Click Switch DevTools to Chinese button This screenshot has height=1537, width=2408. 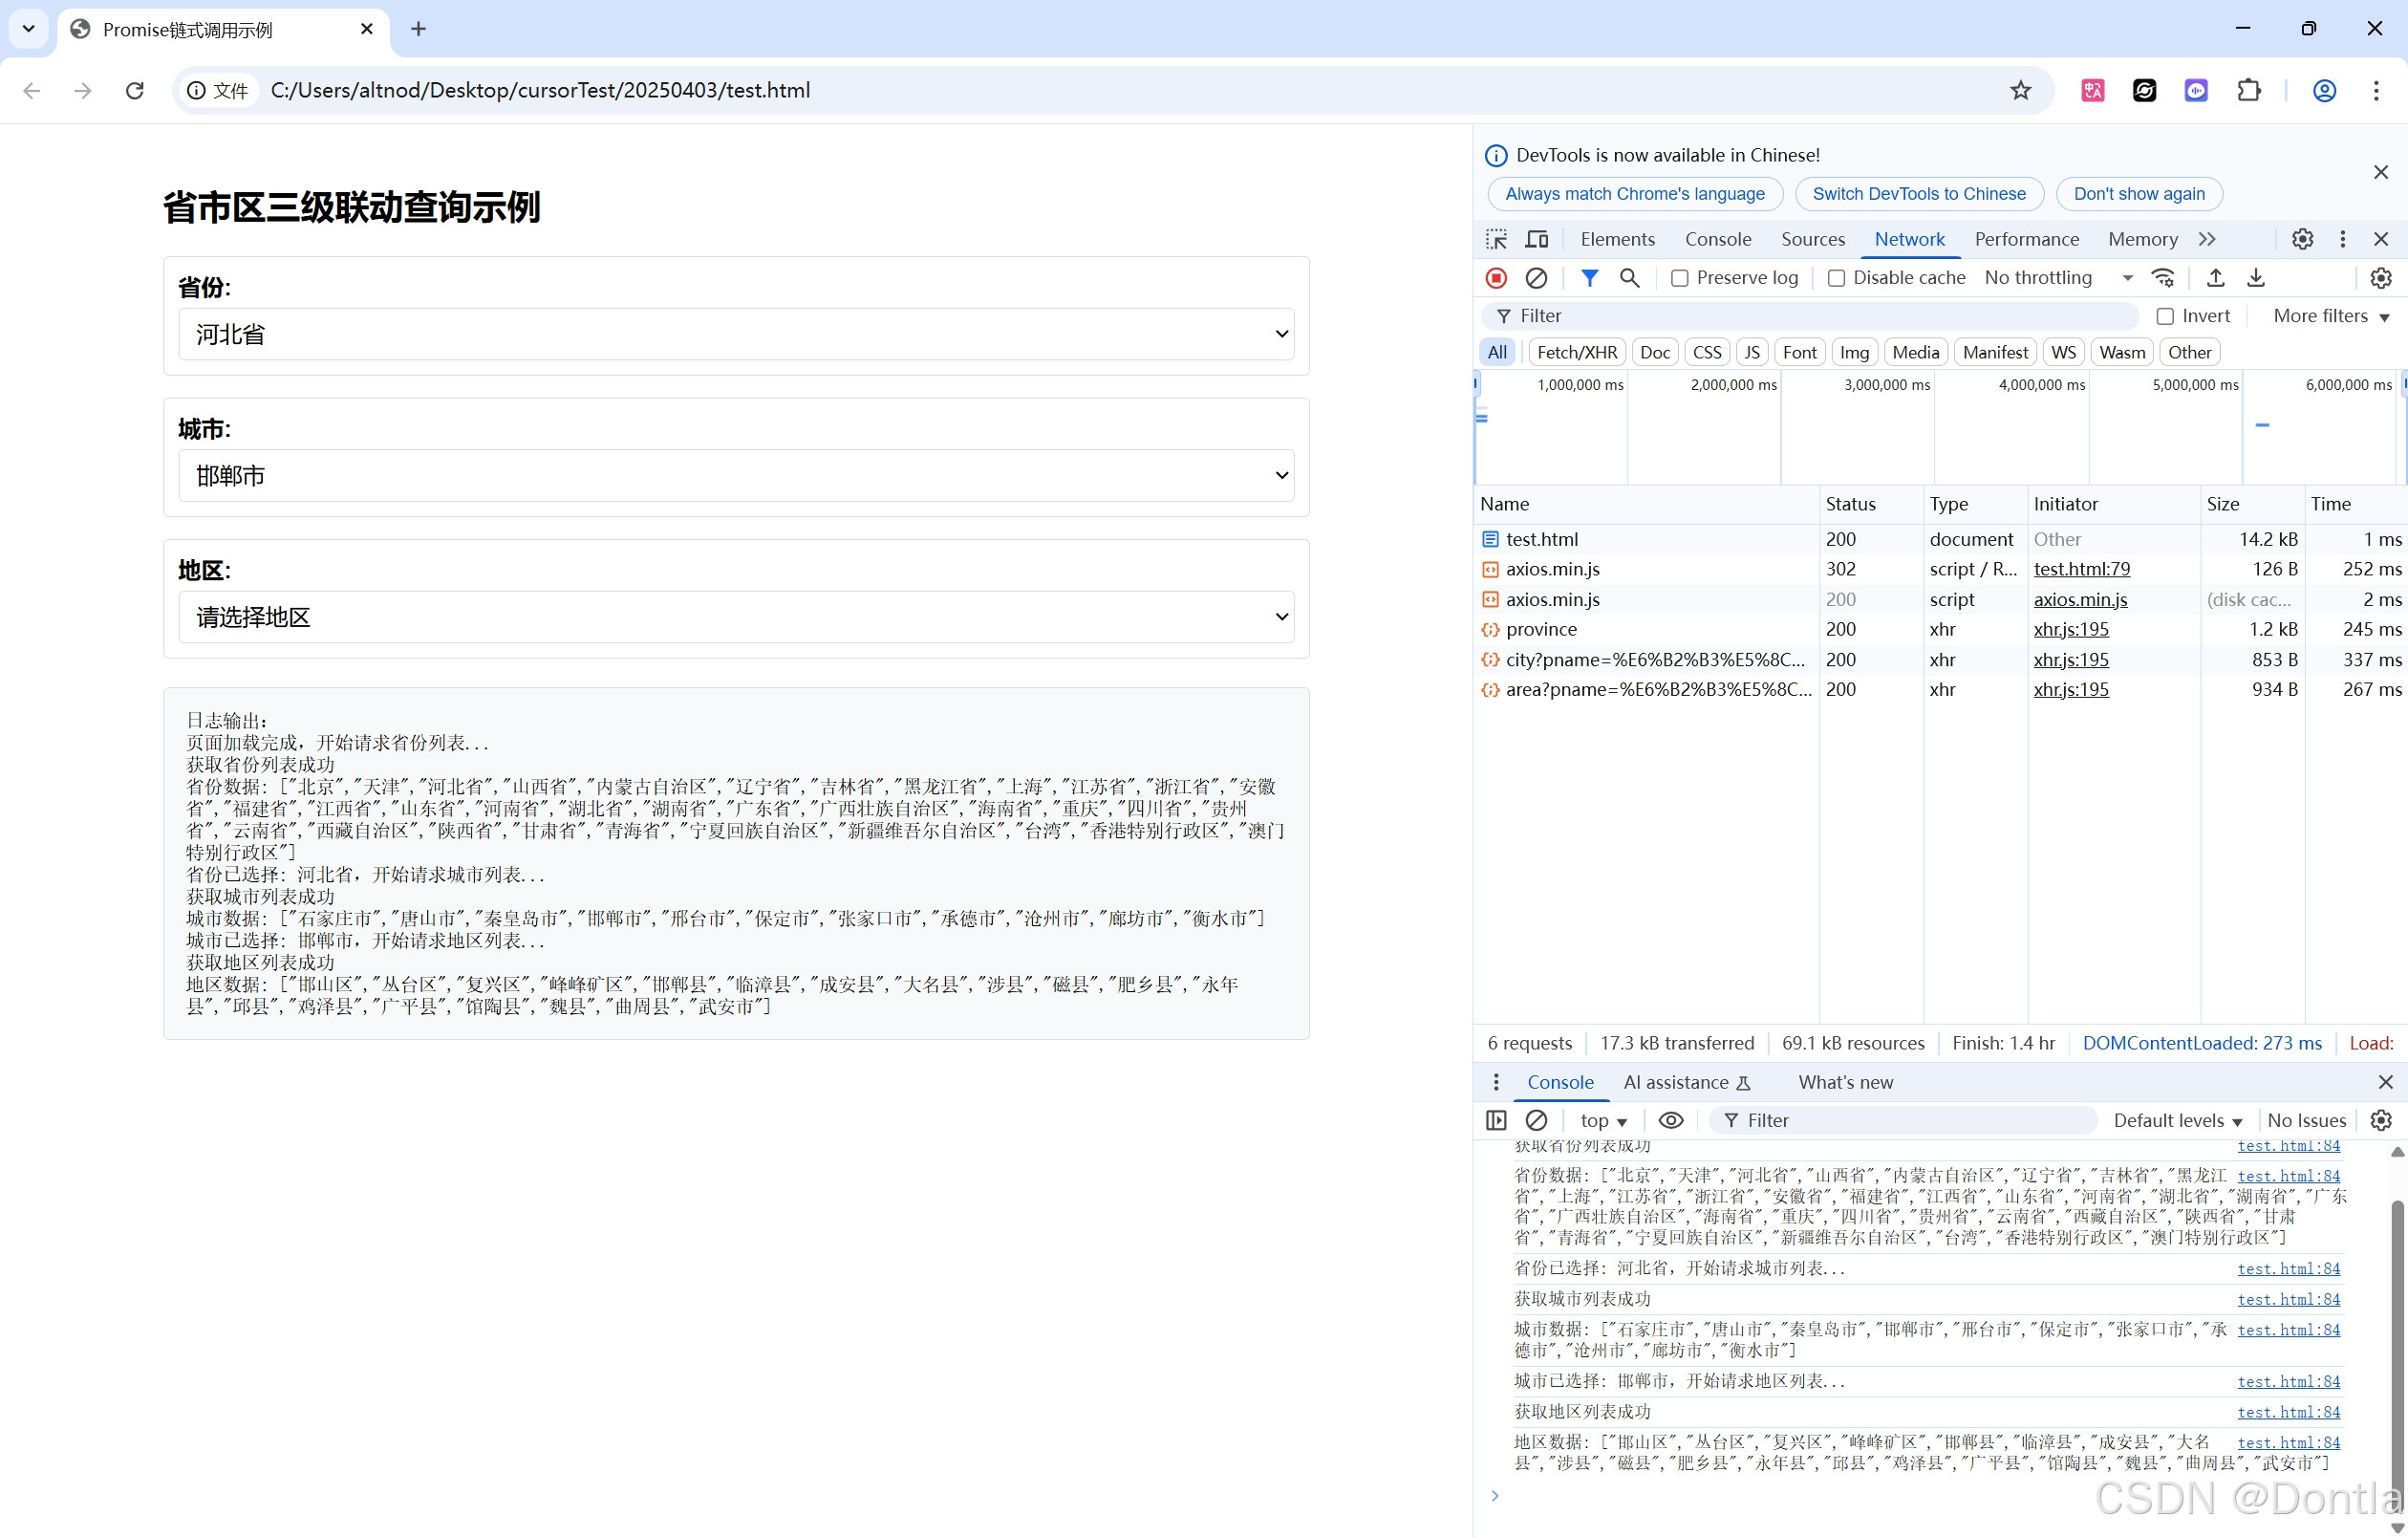[1918, 194]
